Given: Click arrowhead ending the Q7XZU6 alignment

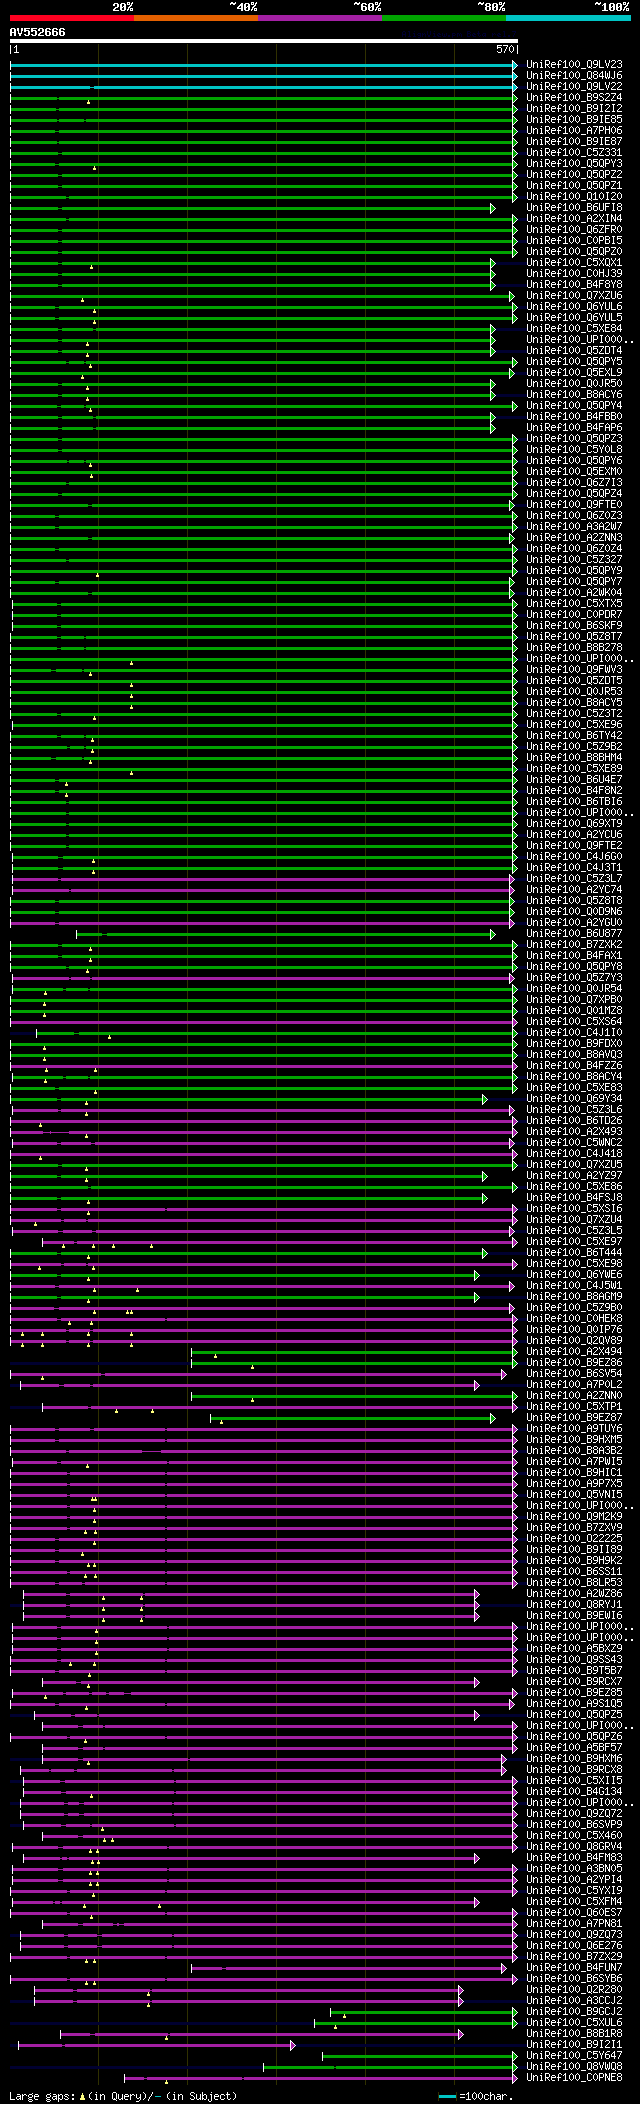Looking at the screenshot, I should (x=511, y=296).
